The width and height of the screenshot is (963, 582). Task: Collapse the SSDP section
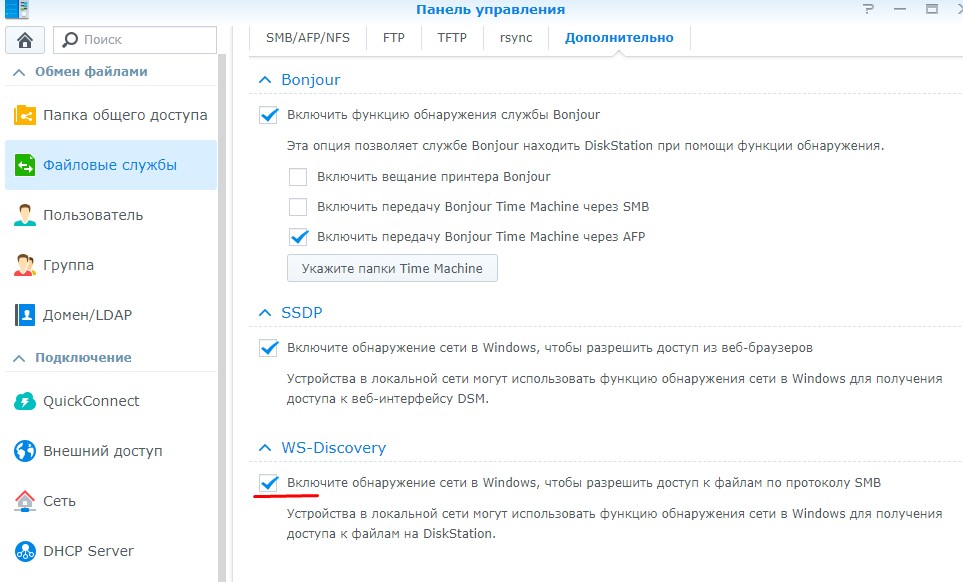[265, 312]
